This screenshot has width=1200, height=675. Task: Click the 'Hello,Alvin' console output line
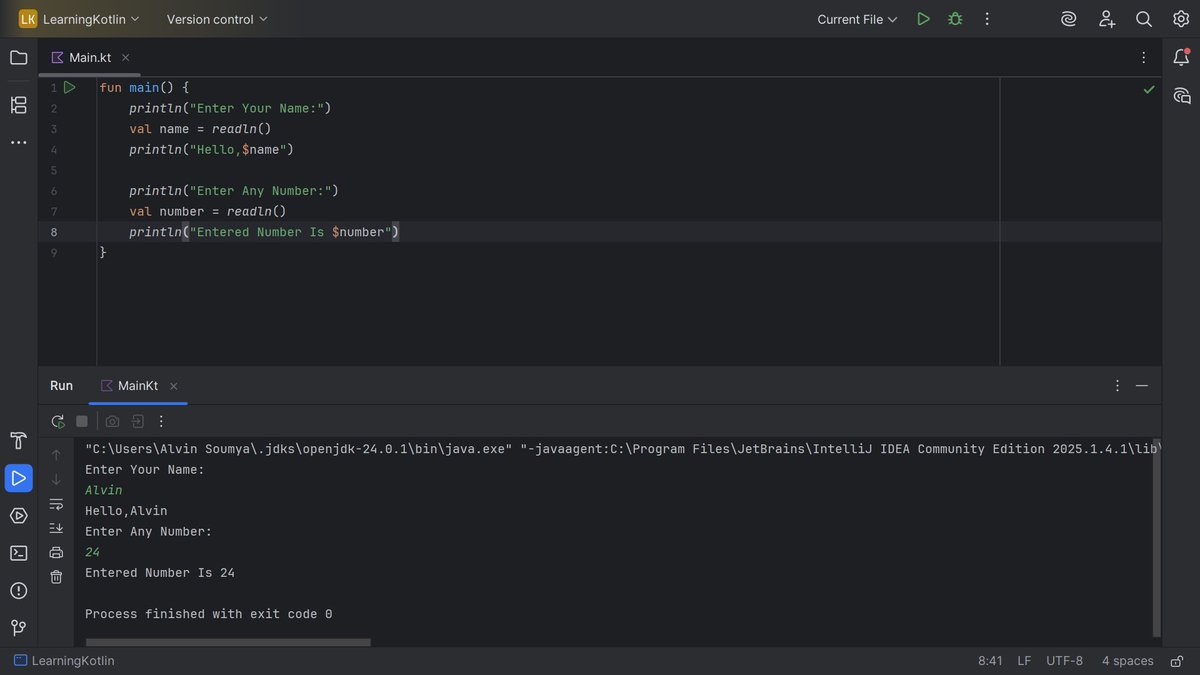(126, 511)
